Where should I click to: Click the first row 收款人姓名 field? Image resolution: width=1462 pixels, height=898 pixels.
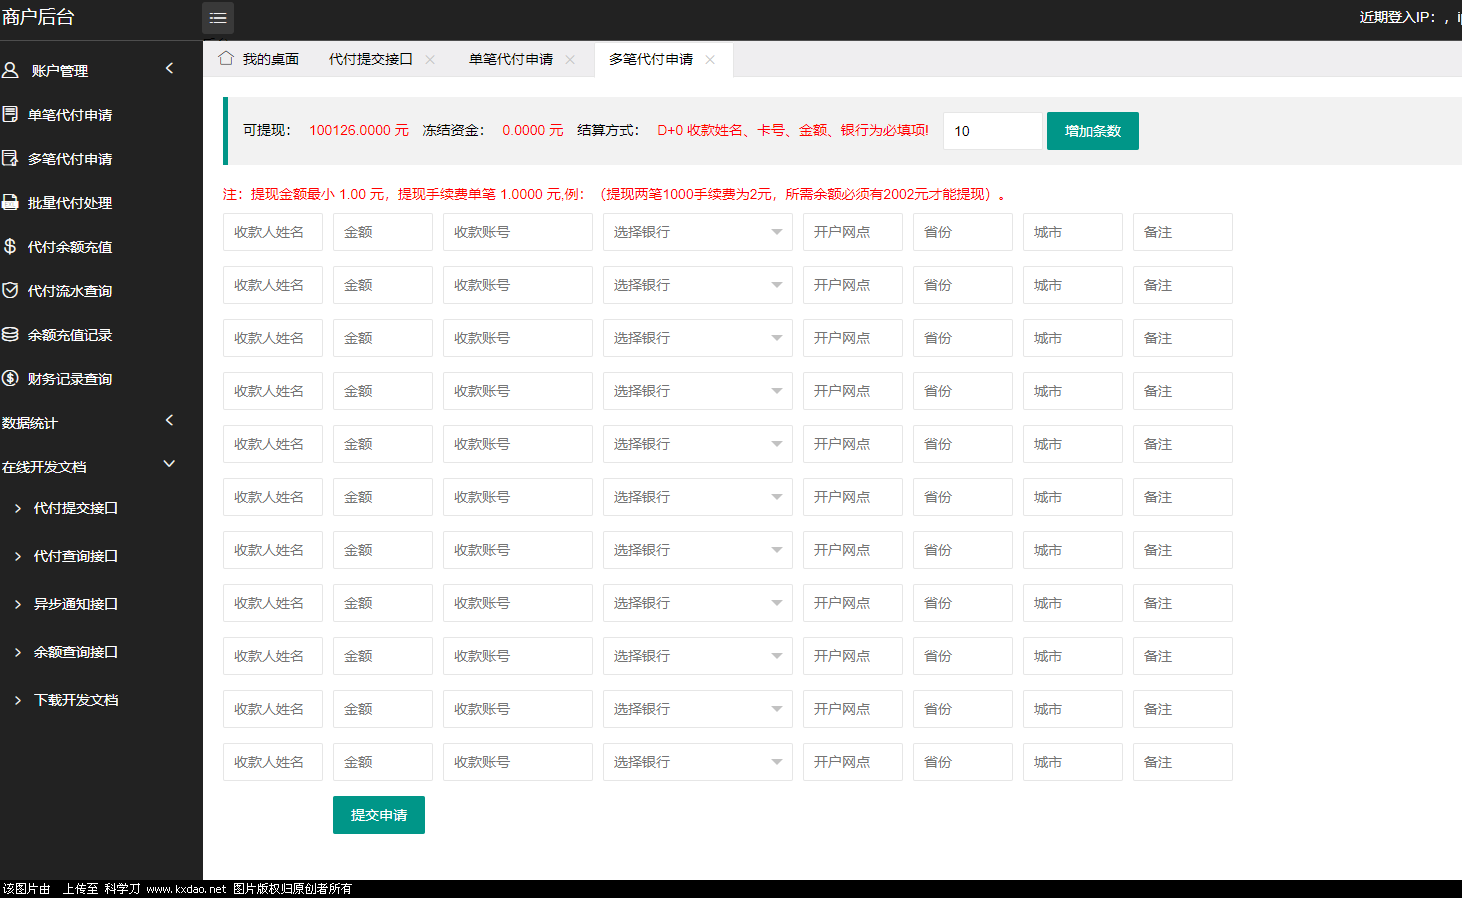(273, 232)
